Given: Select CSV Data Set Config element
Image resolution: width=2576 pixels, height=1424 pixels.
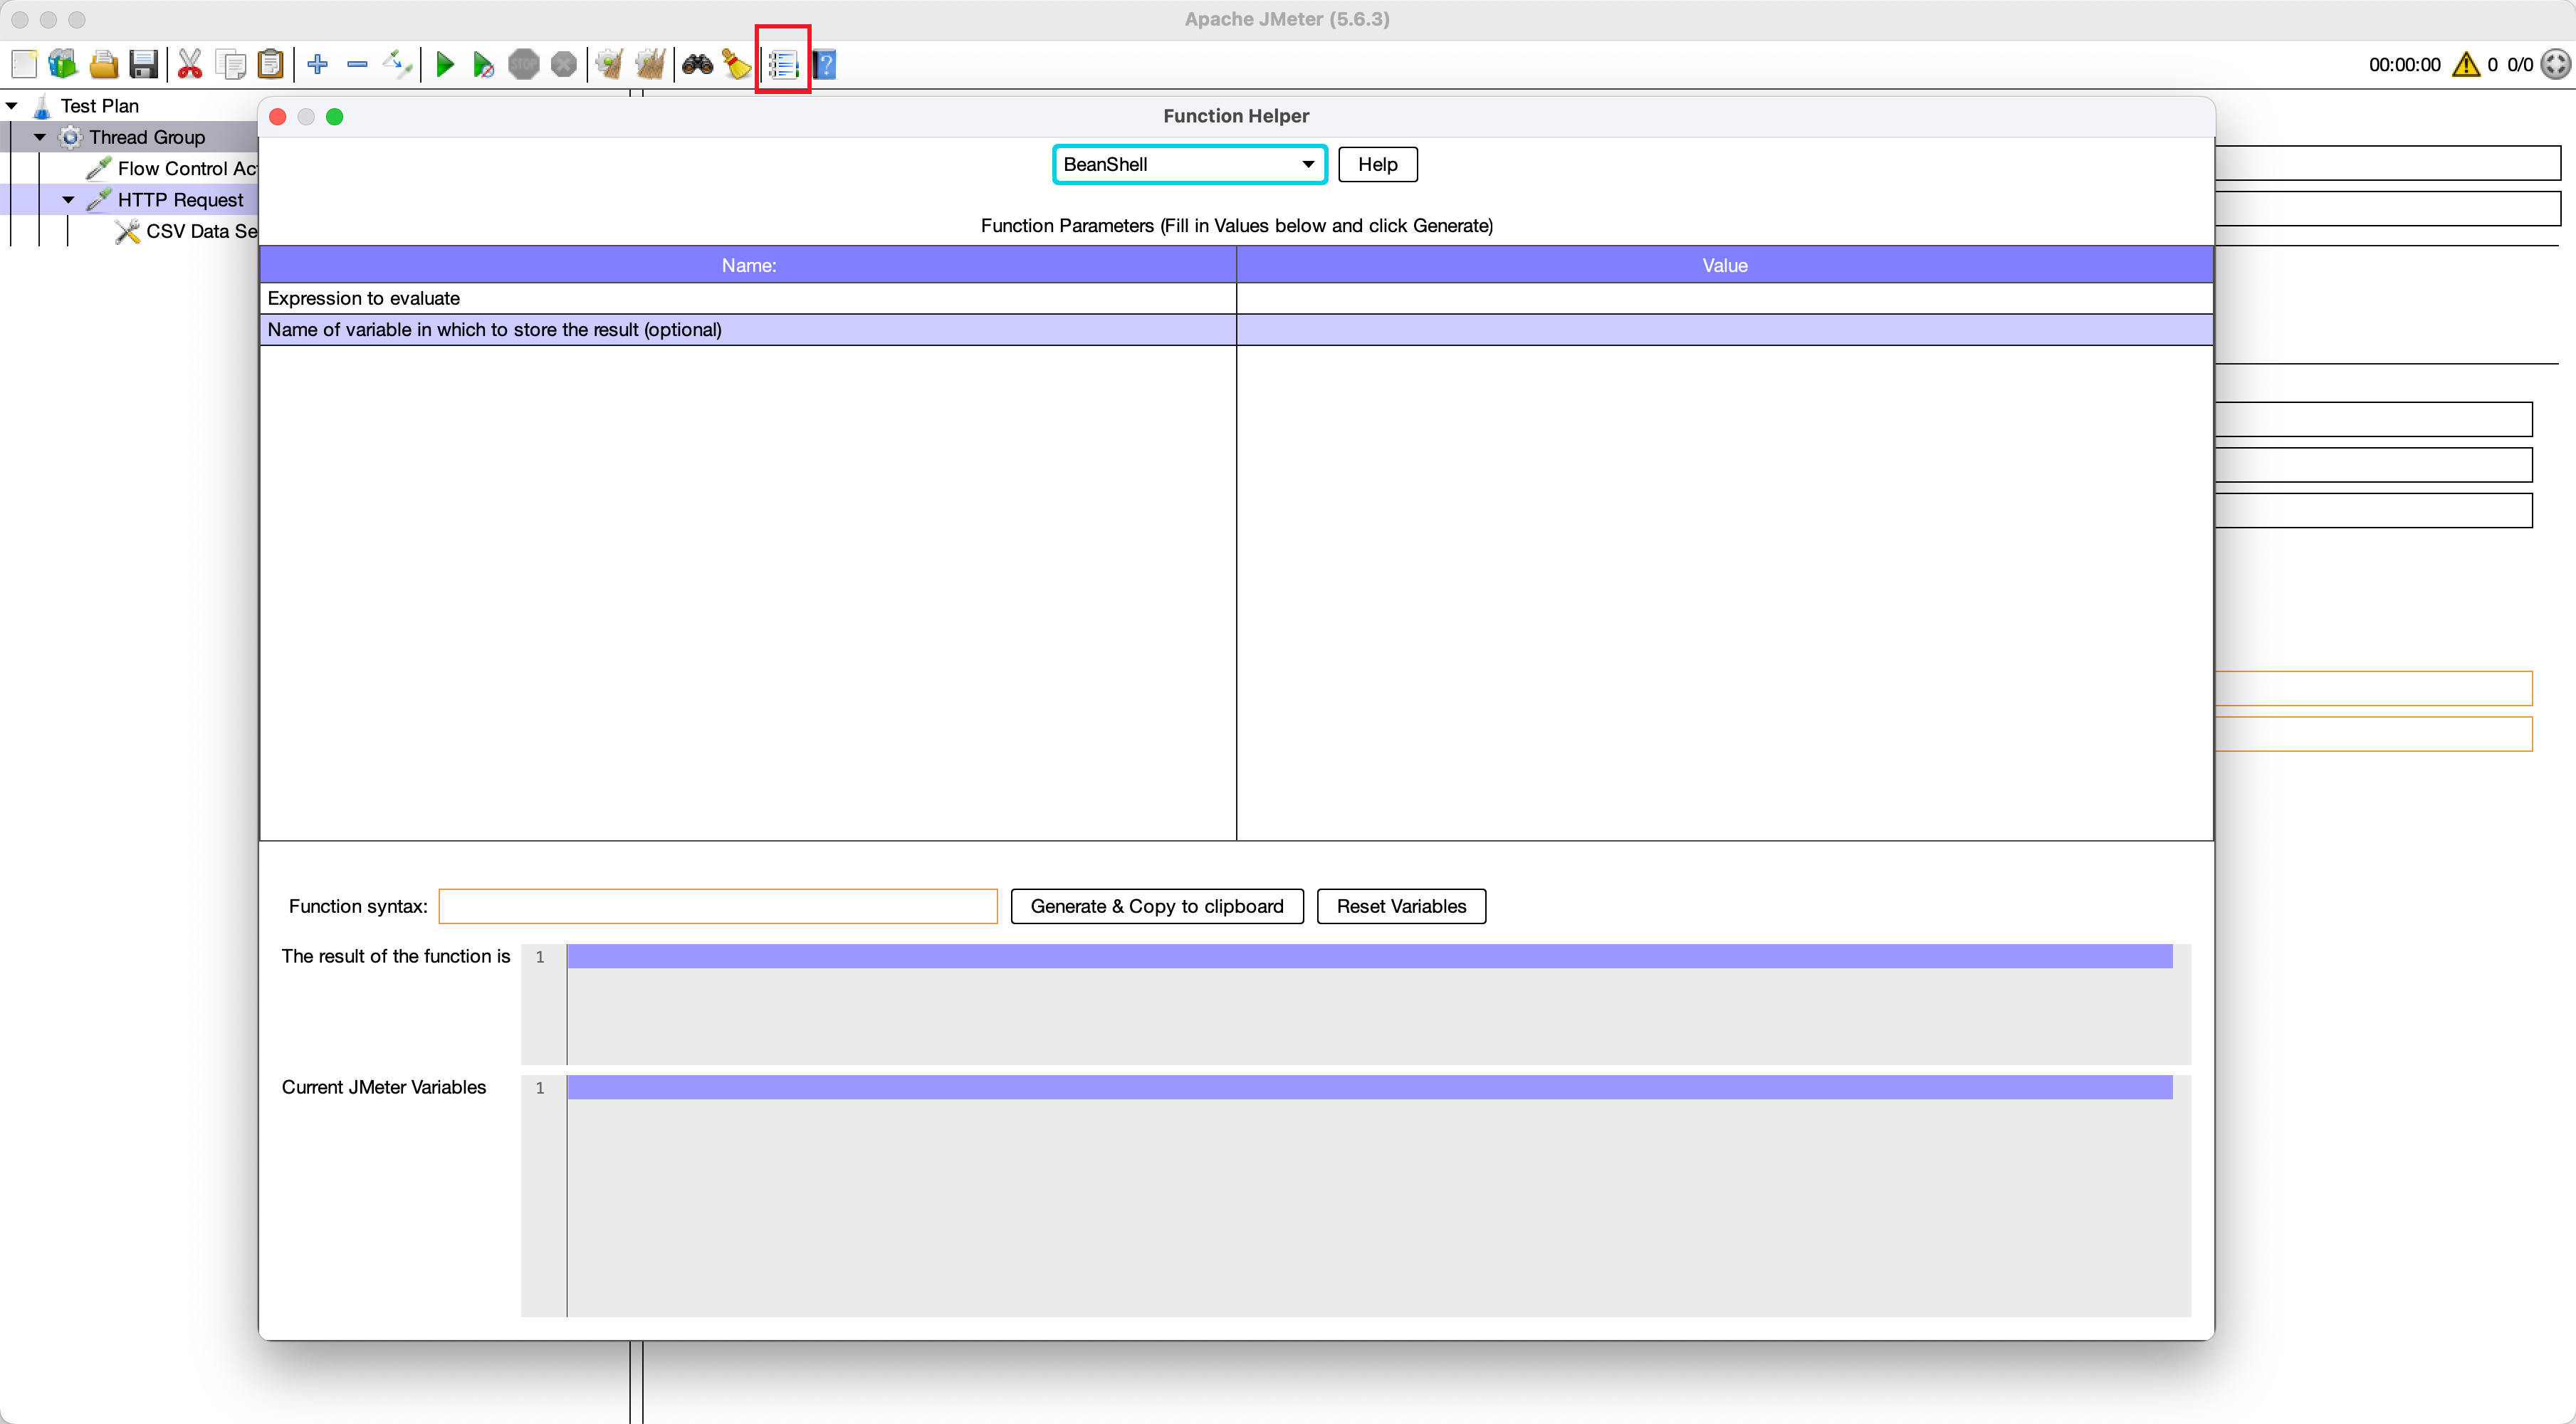Looking at the screenshot, I should click(201, 231).
